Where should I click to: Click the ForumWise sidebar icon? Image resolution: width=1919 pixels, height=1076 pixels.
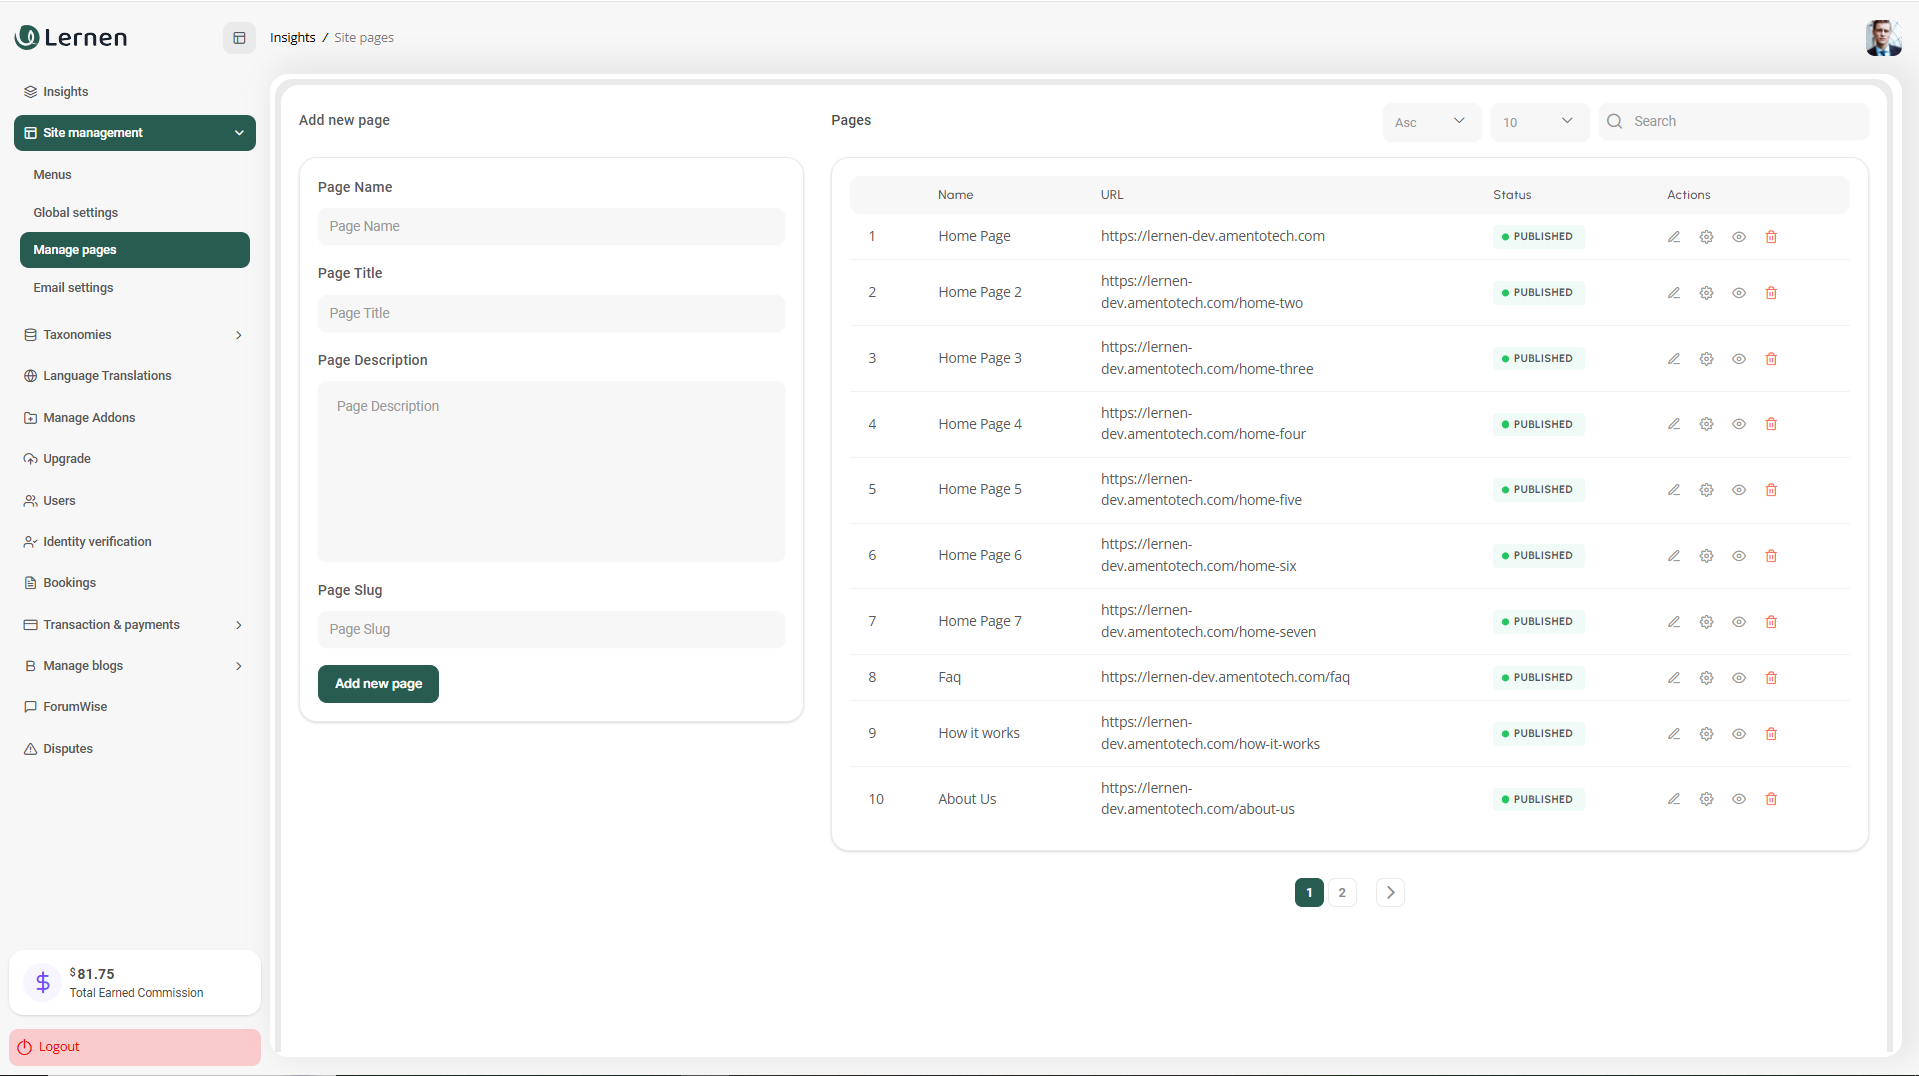point(30,706)
